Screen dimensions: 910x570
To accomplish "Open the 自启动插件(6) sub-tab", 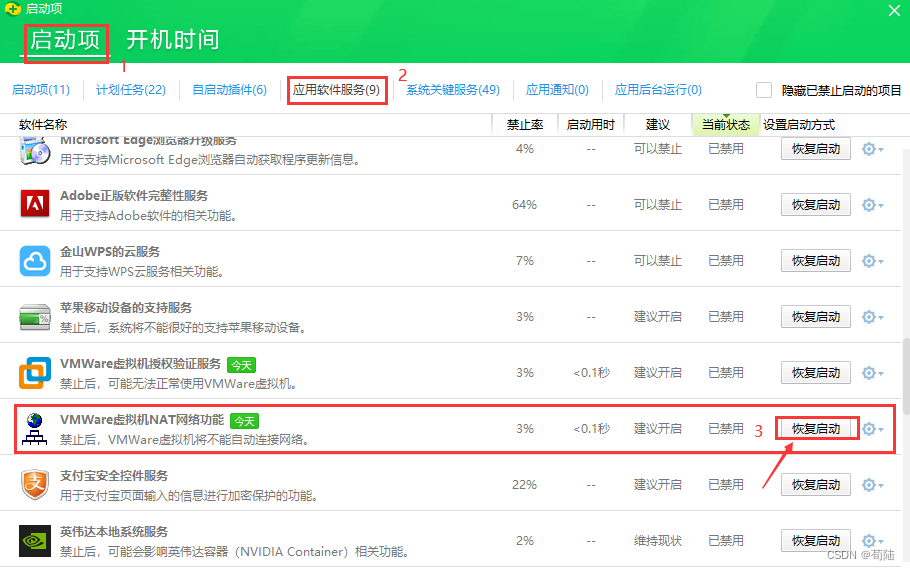I will tap(229, 90).
